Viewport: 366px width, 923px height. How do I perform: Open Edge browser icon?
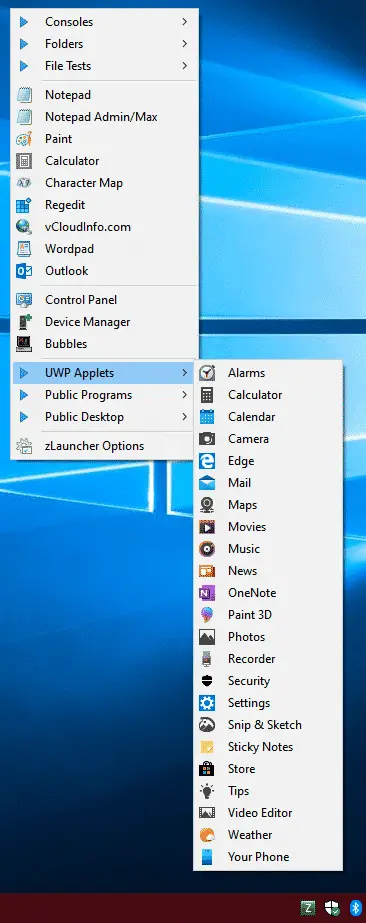coord(207,461)
